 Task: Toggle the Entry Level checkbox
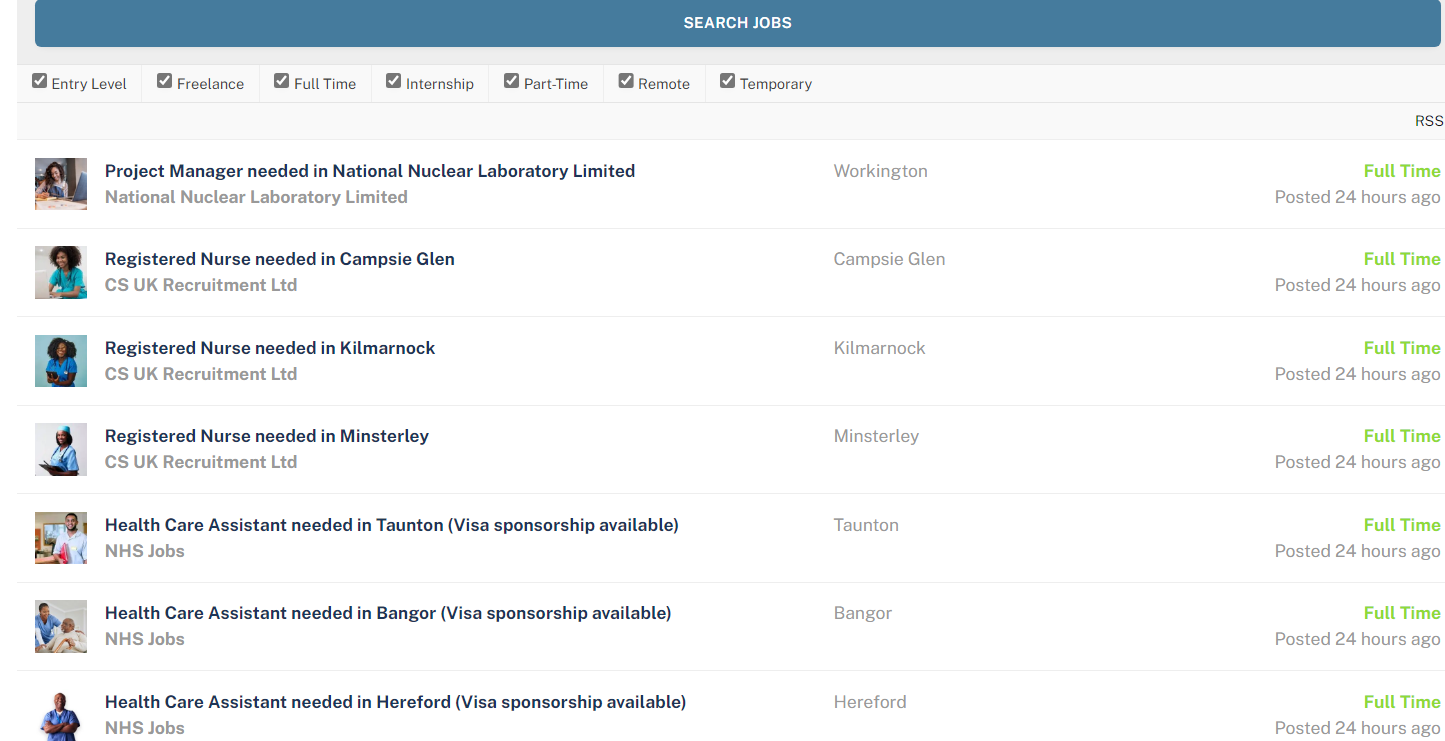[40, 81]
